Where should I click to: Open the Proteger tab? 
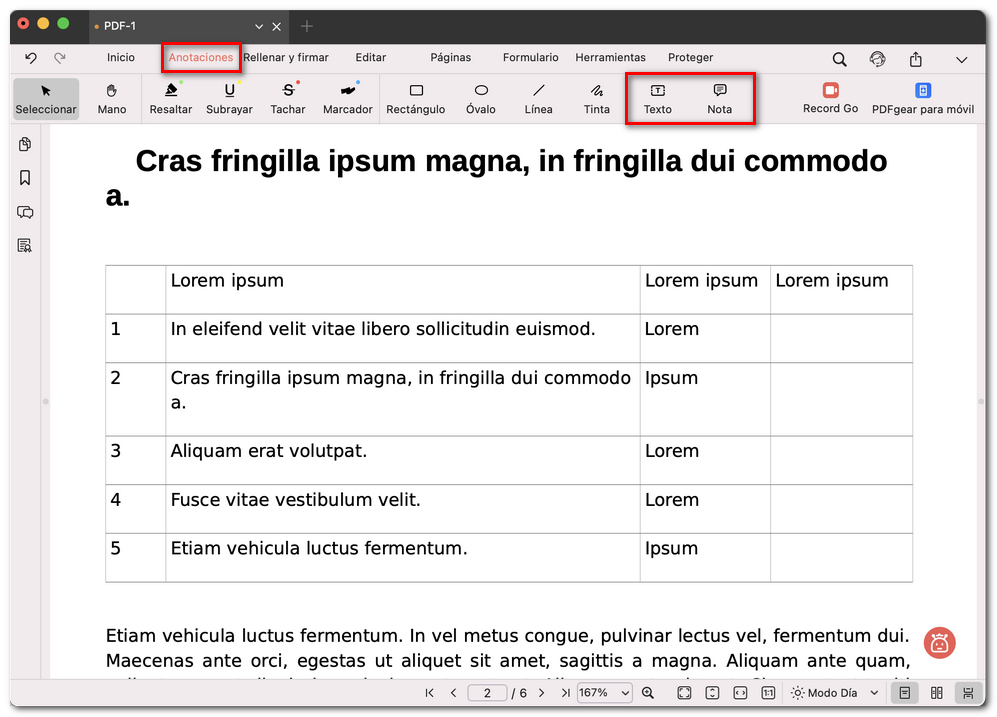(x=690, y=58)
